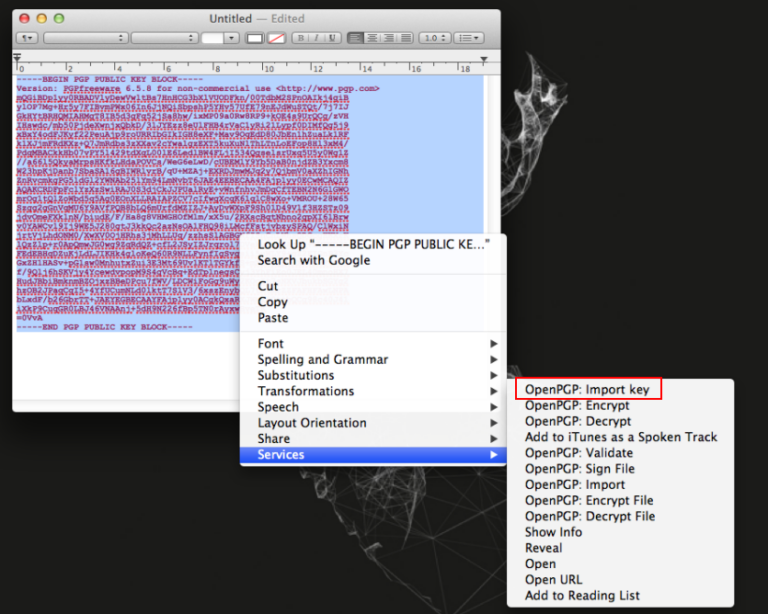Viewport: 768px width, 614px height.
Task: Select Look Up in the context menu
Action: pyautogui.click(x=373, y=244)
